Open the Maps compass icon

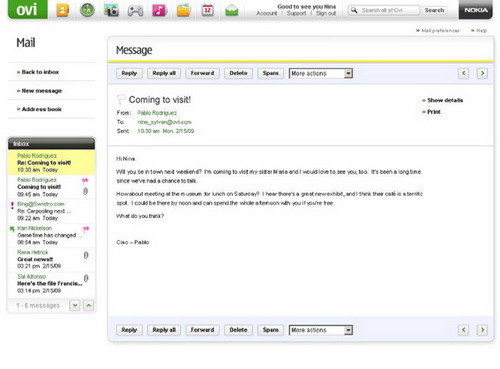click(x=87, y=10)
